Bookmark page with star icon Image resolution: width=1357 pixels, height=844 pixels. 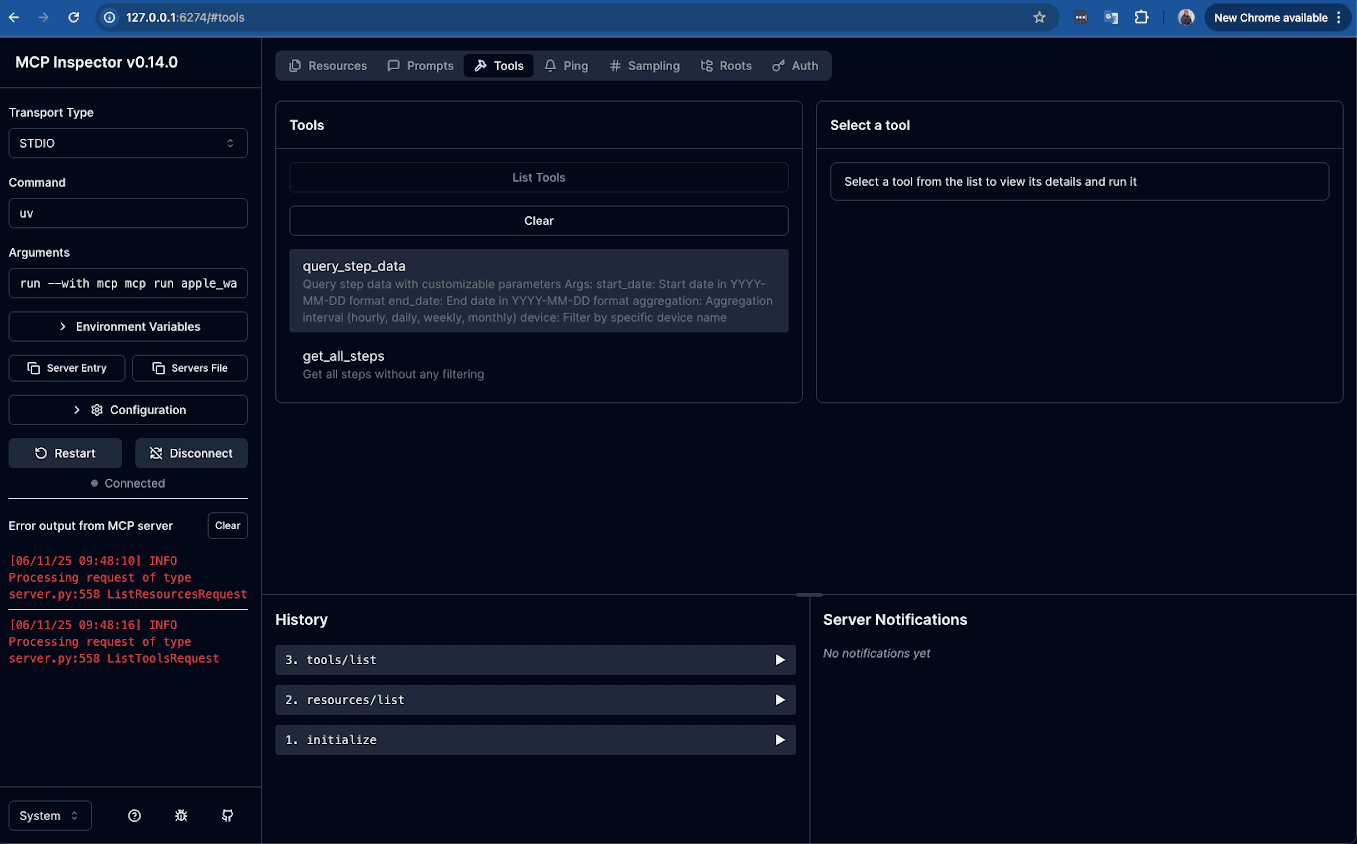[x=1039, y=17]
